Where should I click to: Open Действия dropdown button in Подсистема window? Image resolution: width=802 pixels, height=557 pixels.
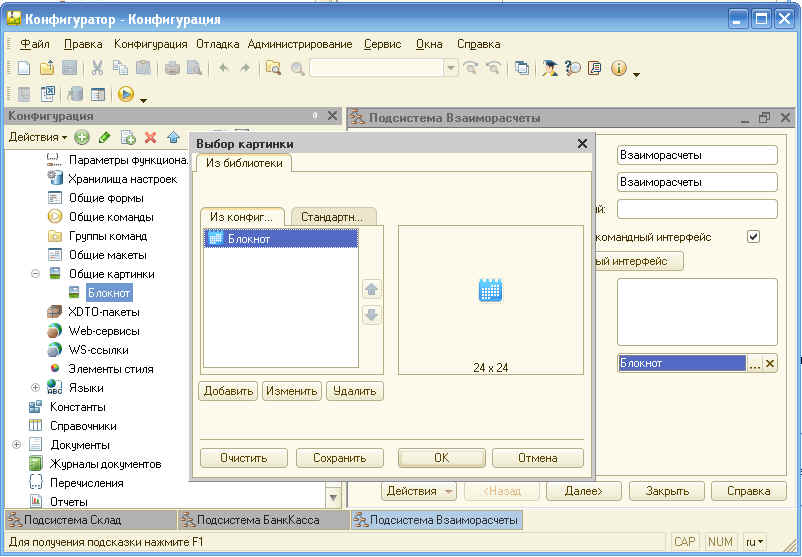[419, 491]
